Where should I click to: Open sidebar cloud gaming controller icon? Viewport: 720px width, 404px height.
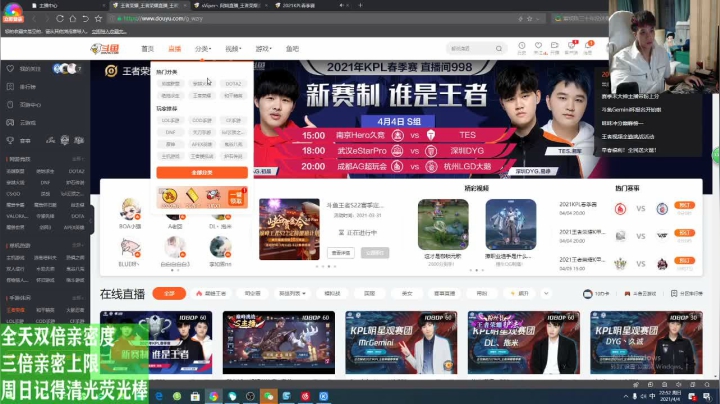pos(10,123)
